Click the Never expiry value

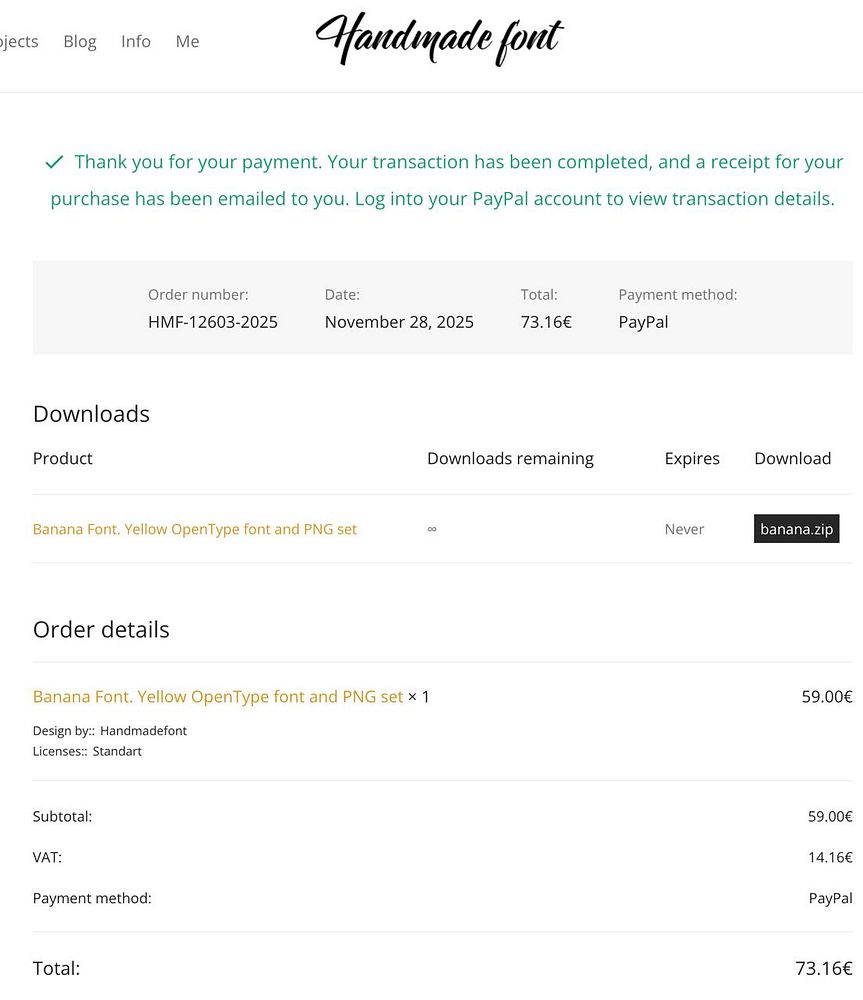(x=684, y=529)
